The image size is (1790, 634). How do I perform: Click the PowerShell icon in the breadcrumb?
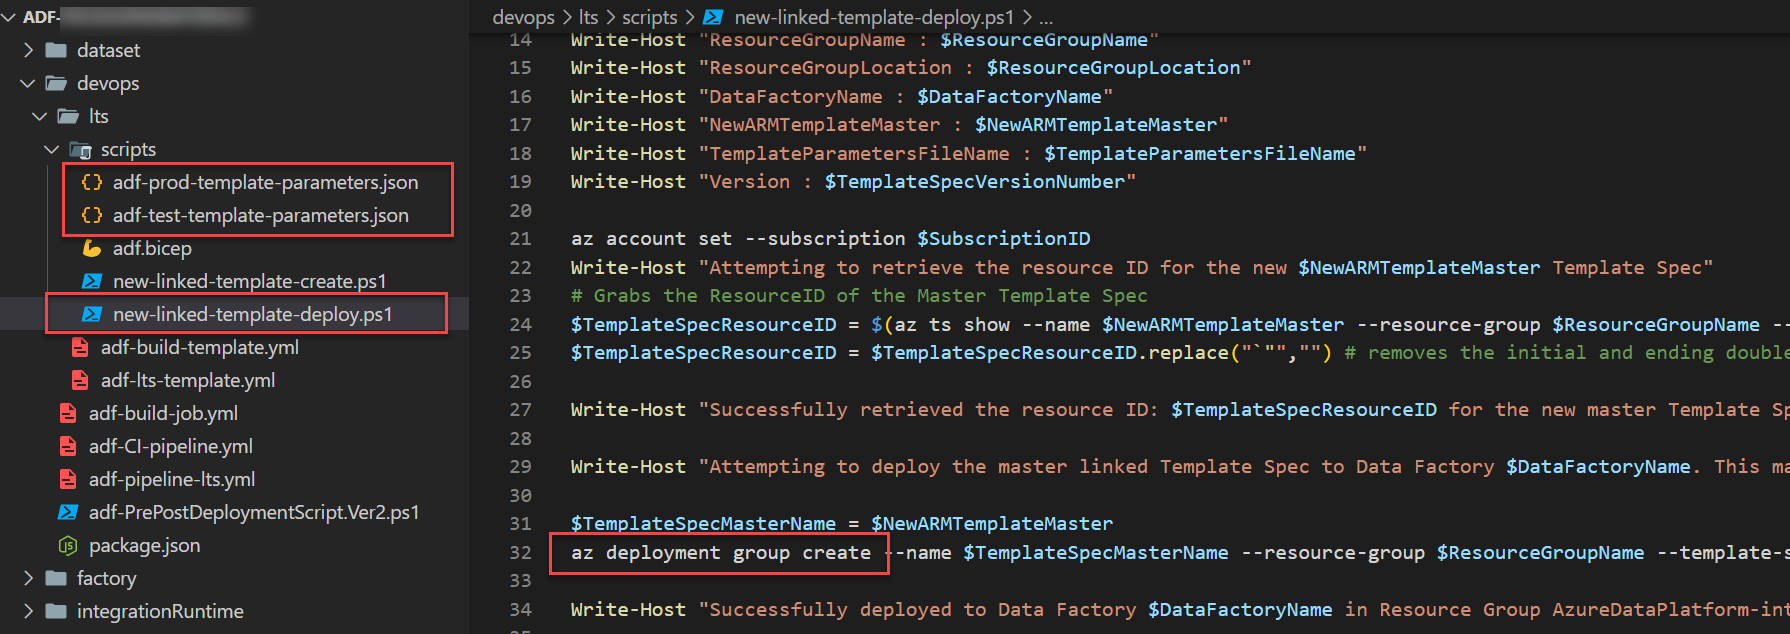pyautogui.click(x=713, y=17)
